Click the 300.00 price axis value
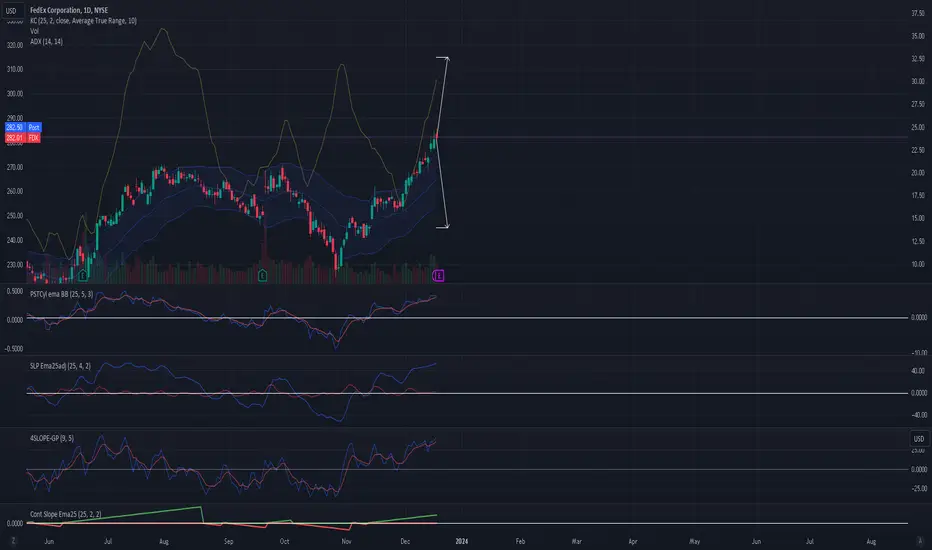932x550 pixels. click(x=14, y=93)
